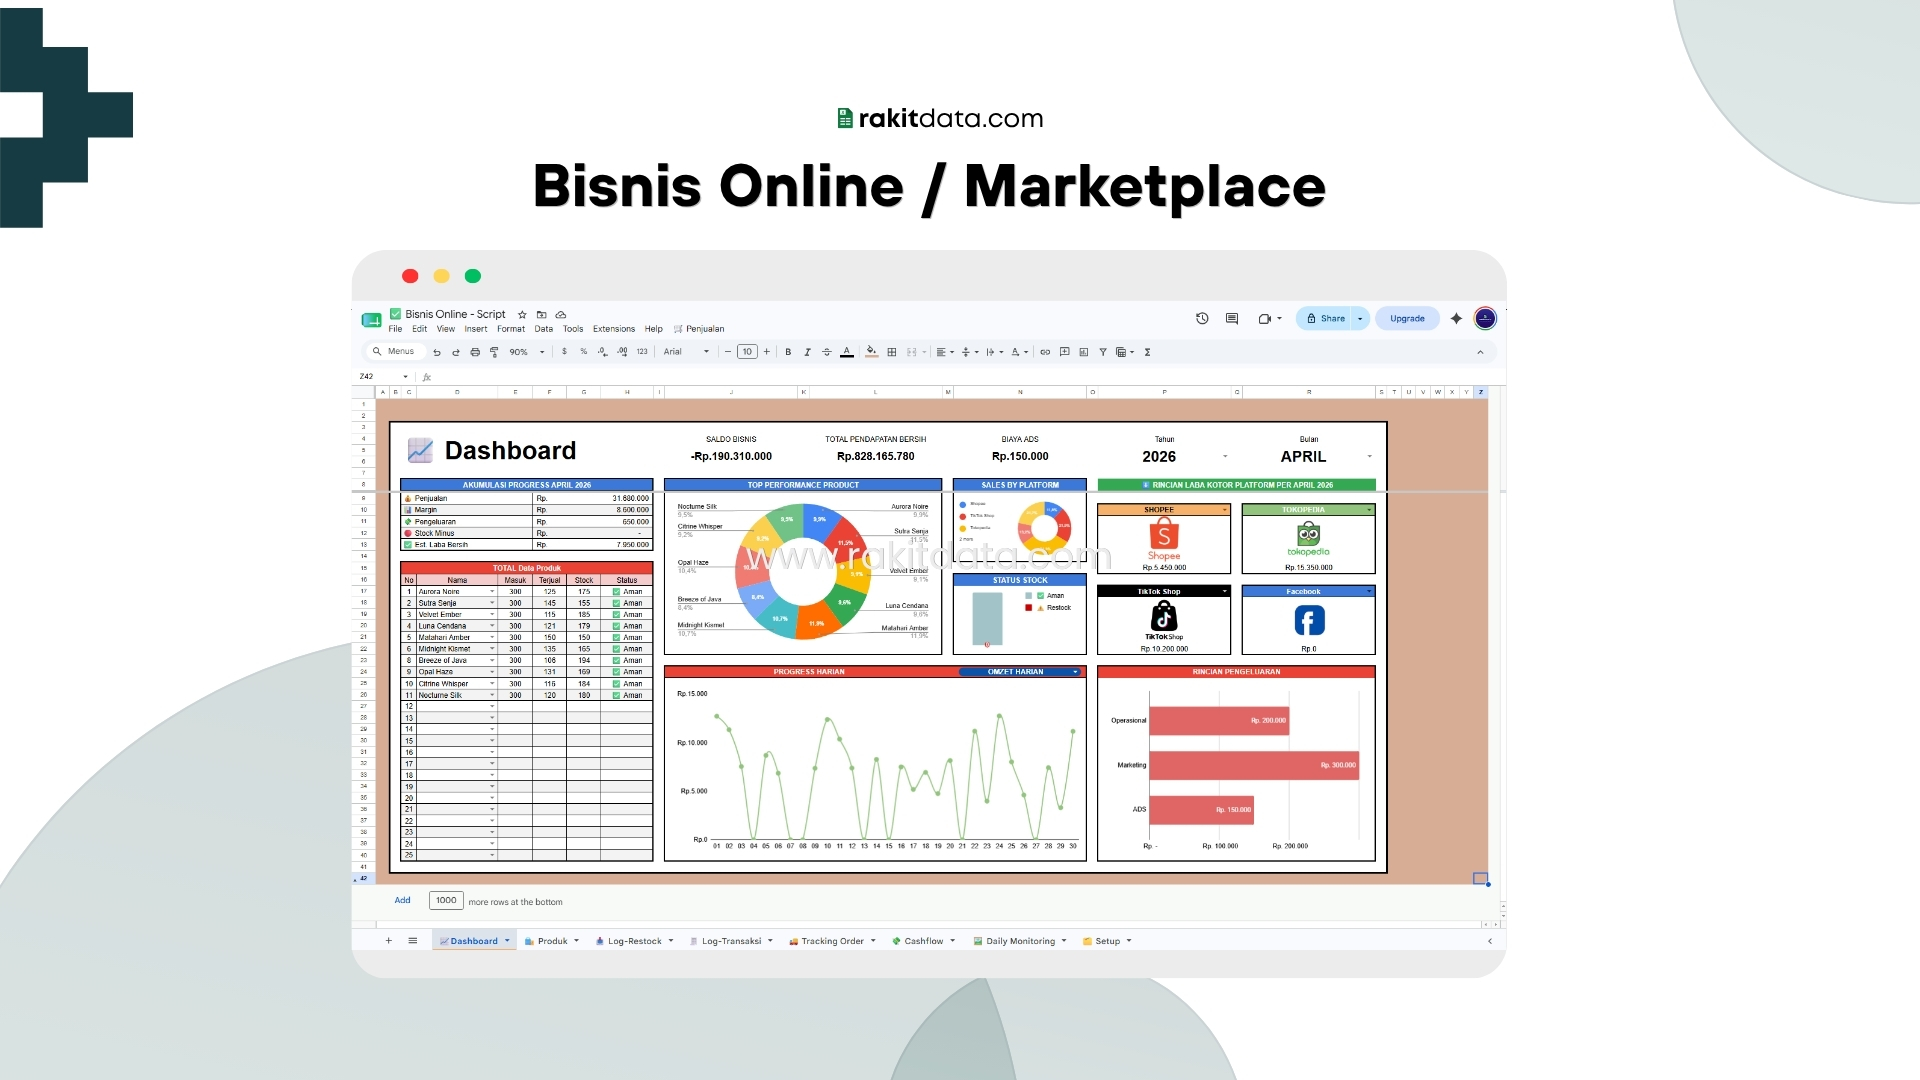Click the Menus search box

(394, 352)
